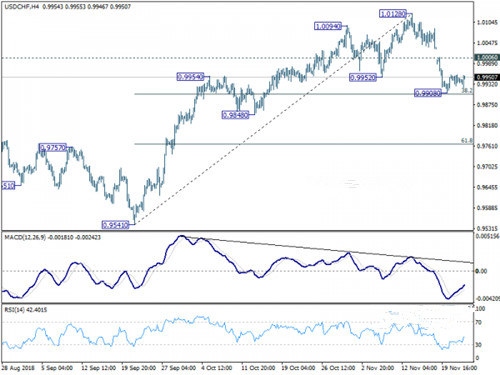Click the 19 Nov 16:00 time marker
Screen dimensions: 500x375
[459, 368]
